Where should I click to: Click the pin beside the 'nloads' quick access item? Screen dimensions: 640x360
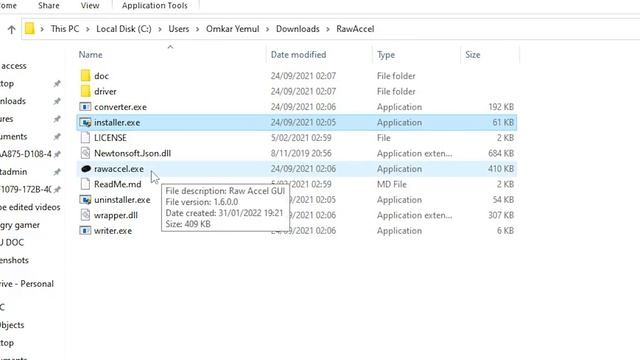point(57,101)
